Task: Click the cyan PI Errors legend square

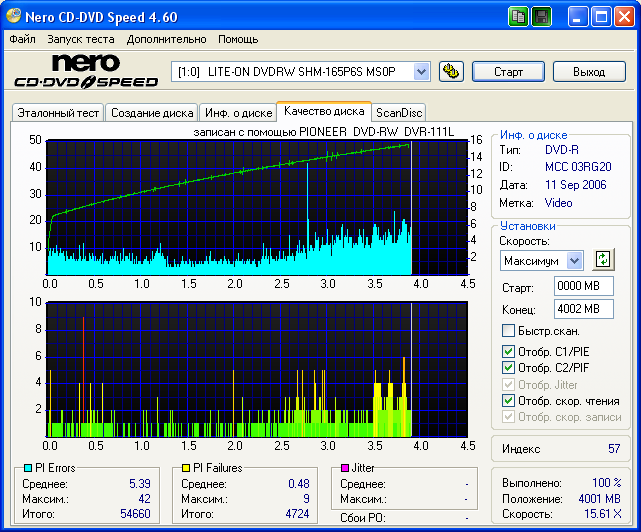Action: pyautogui.click(x=27, y=468)
